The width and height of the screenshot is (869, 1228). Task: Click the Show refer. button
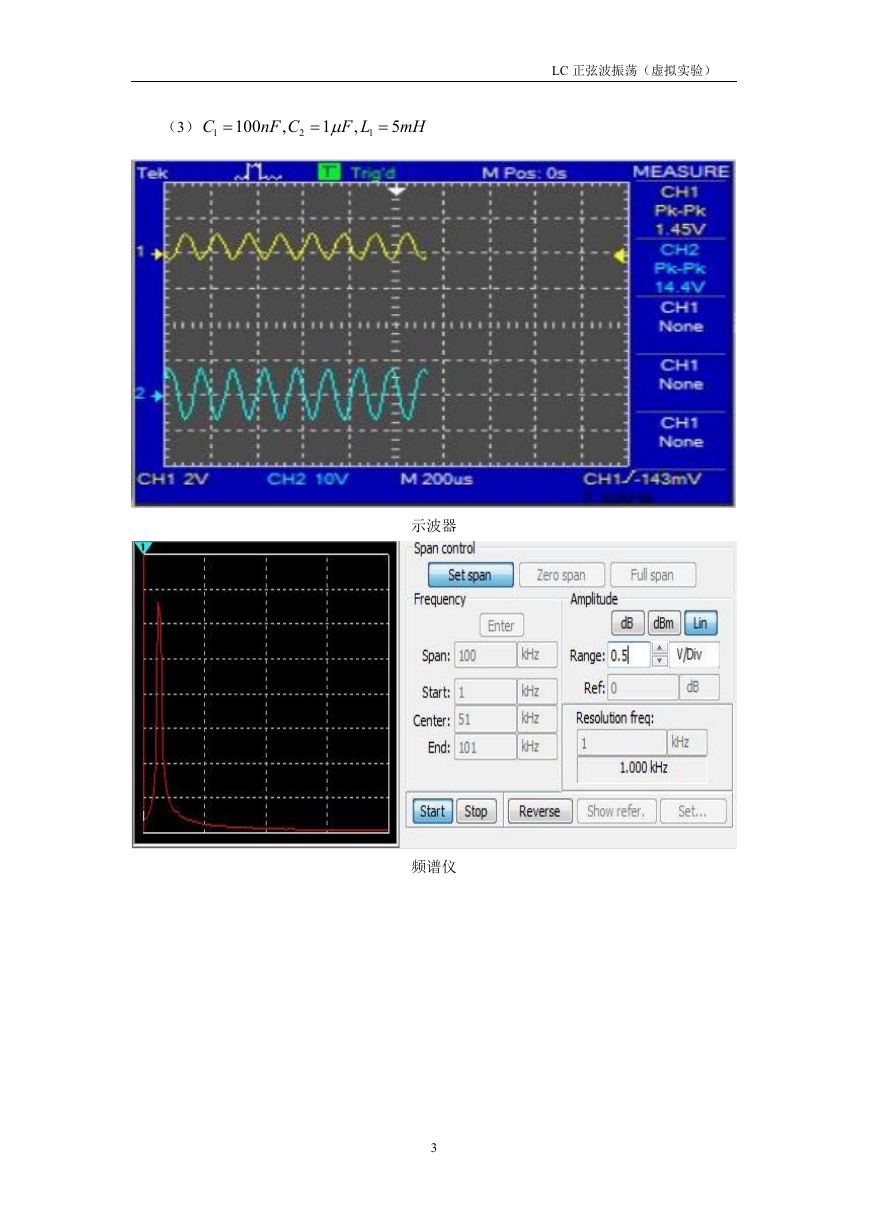click(x=616, y=811)
